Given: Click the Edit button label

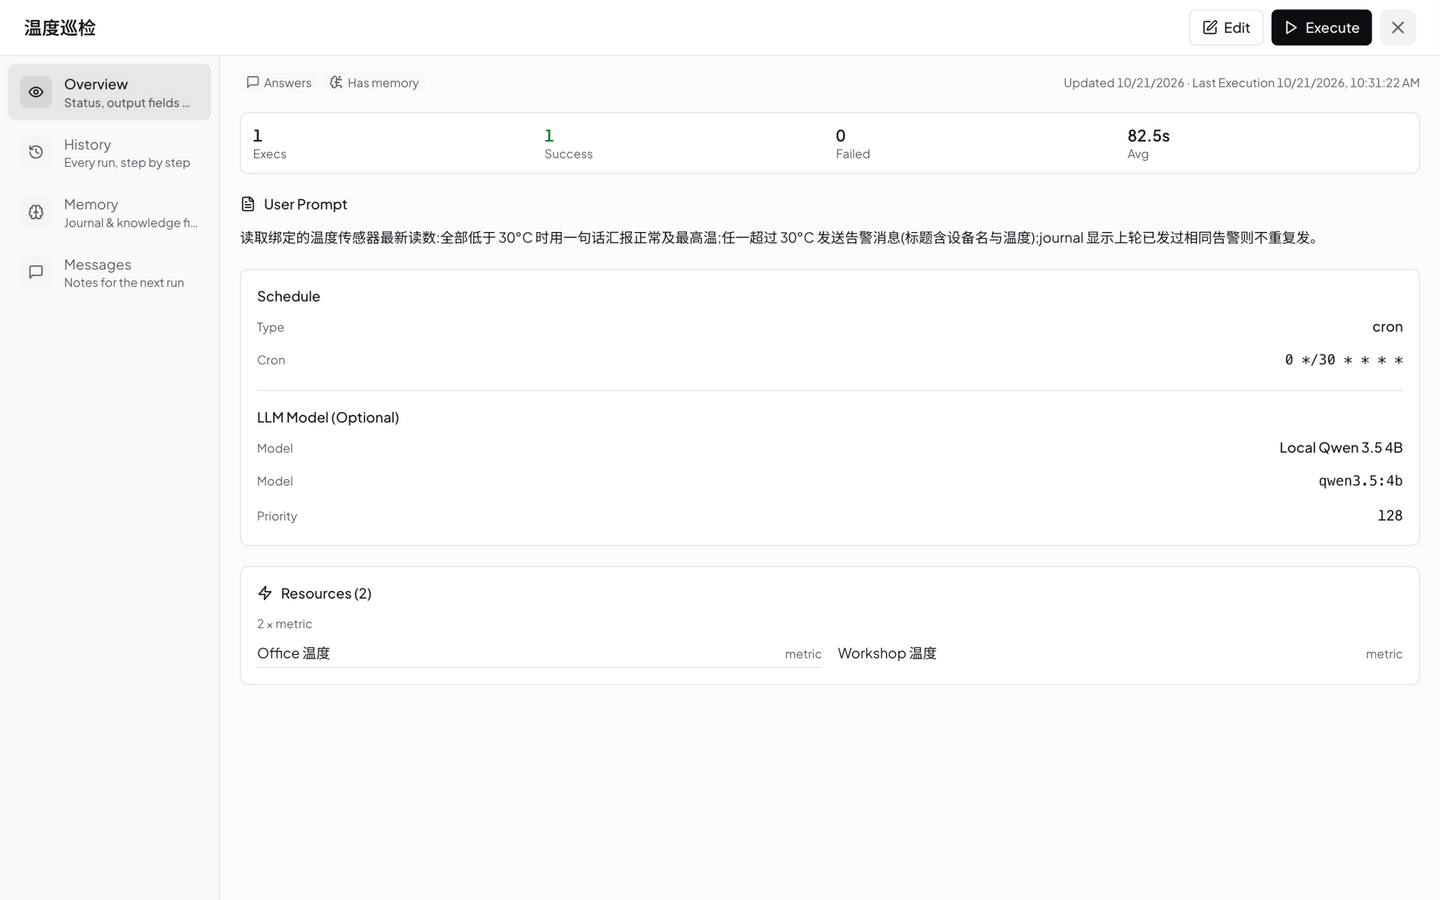Looking at the screenshot, I should pyautogui.click(x=1237, y=28).
